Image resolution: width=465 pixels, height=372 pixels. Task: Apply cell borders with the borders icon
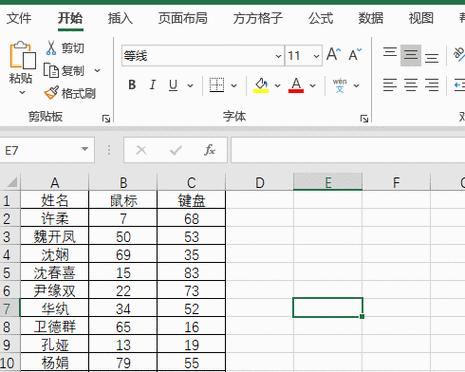click(216, 85)
